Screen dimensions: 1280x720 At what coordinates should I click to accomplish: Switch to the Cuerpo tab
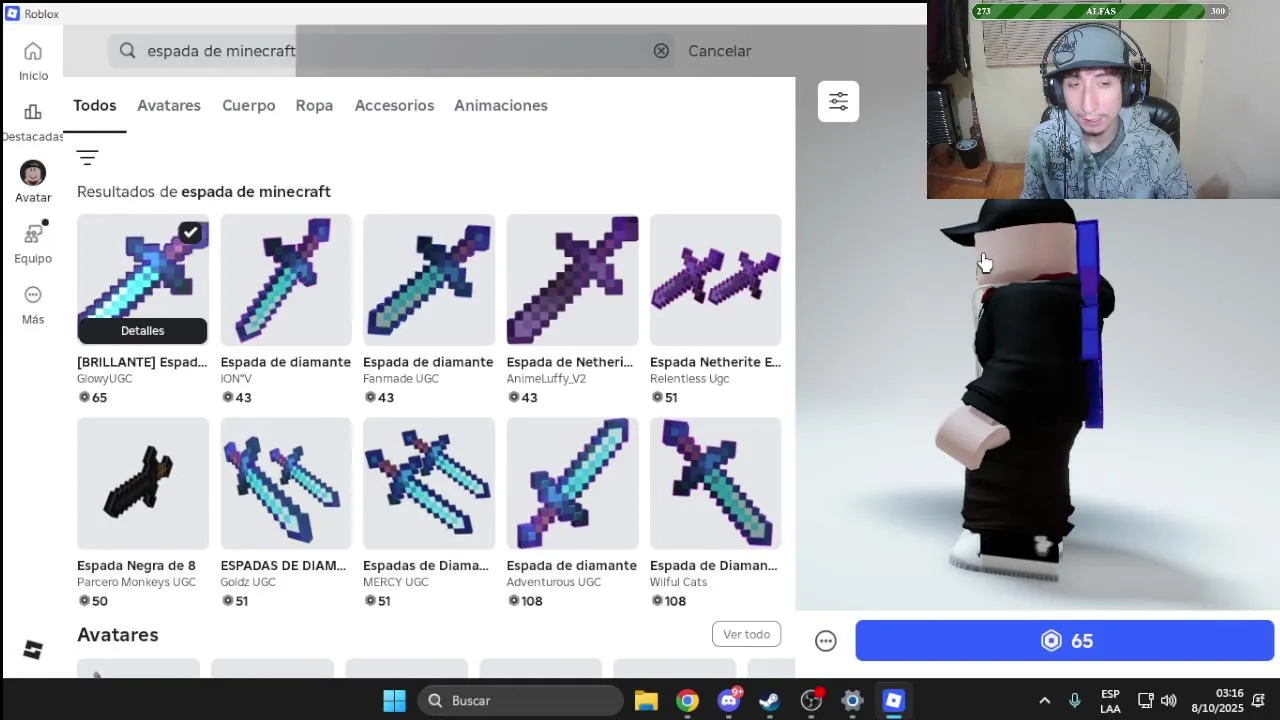tap(249, 105)
